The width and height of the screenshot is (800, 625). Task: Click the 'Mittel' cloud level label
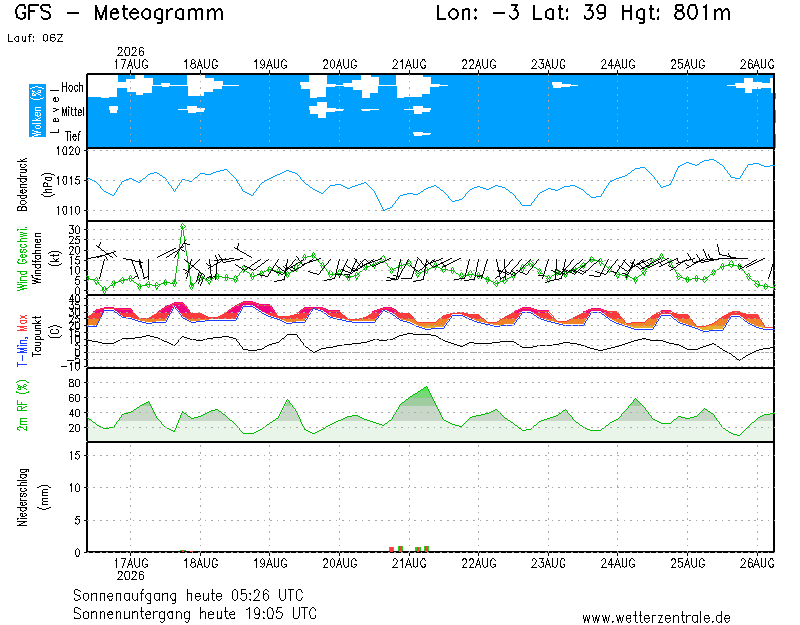[73, 112]
